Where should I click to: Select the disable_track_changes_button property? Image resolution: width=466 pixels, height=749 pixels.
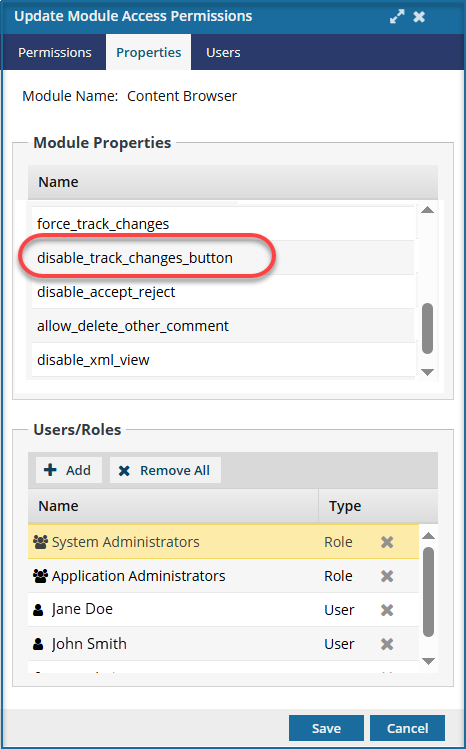(x=223, y=258)
